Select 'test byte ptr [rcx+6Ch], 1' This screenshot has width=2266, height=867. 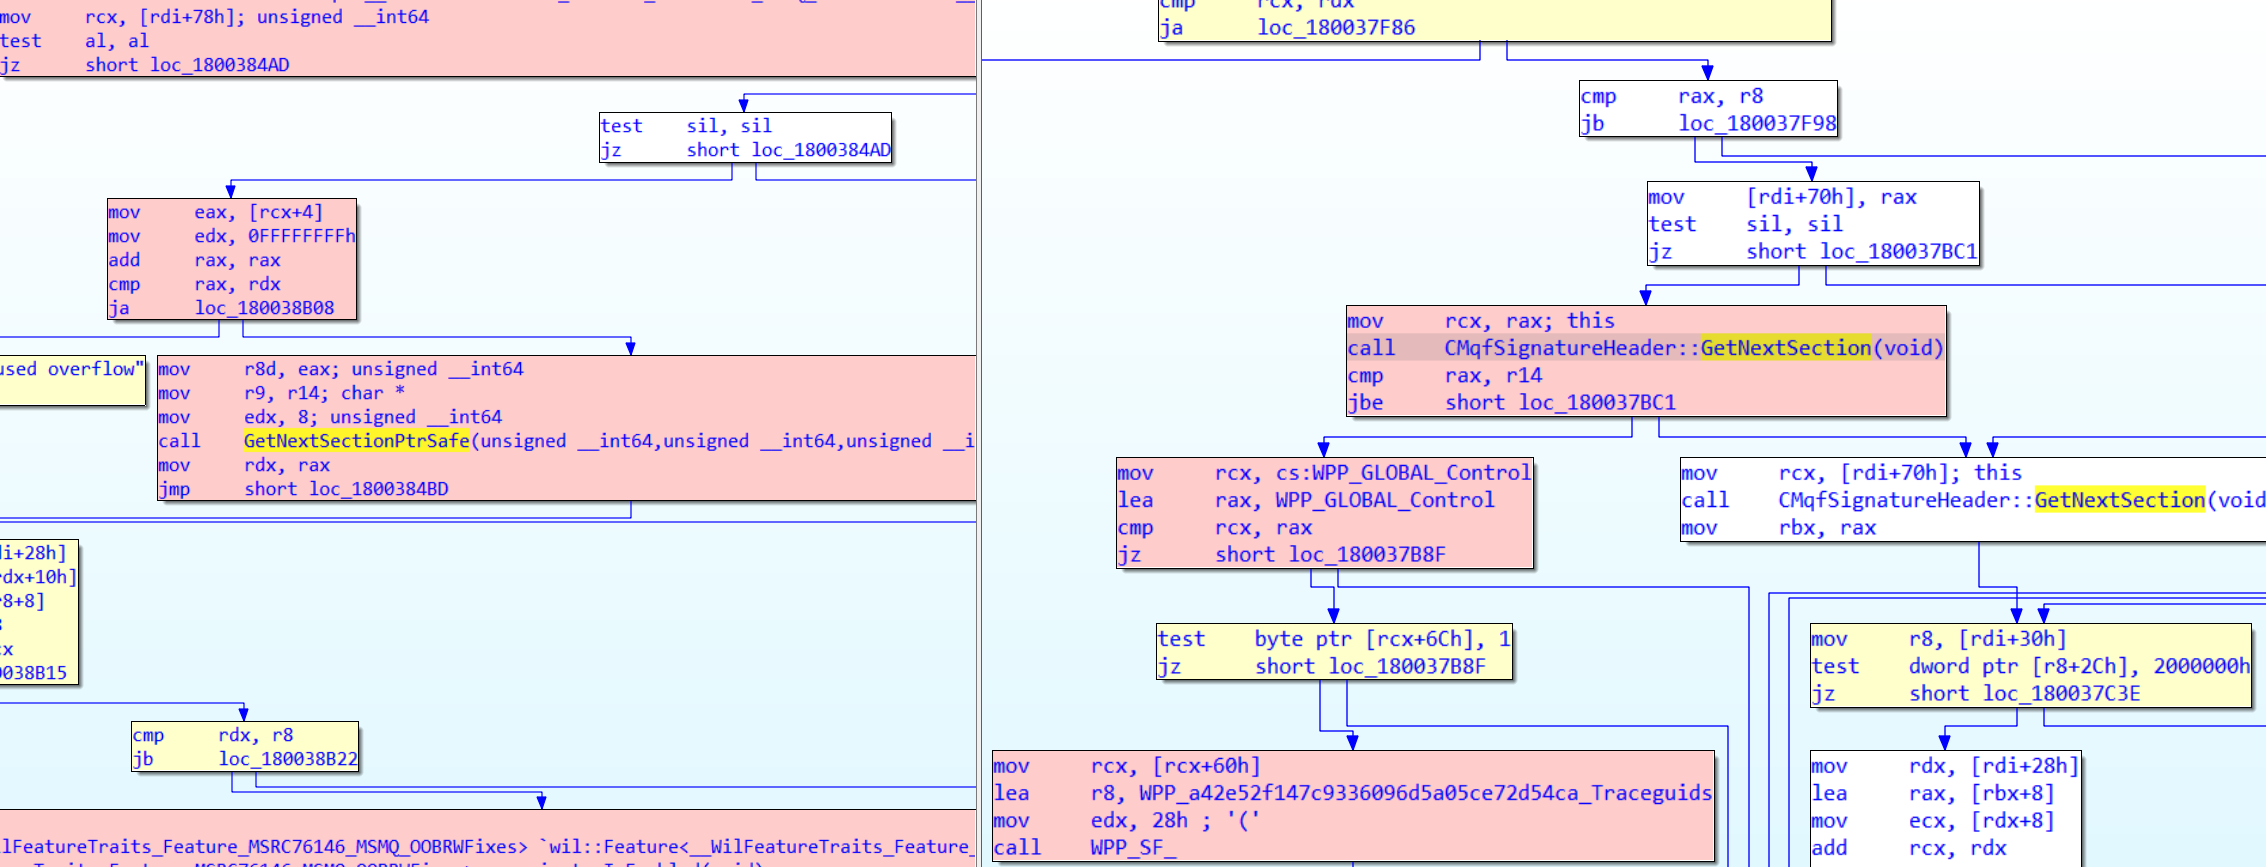(x=1334, y=639)
